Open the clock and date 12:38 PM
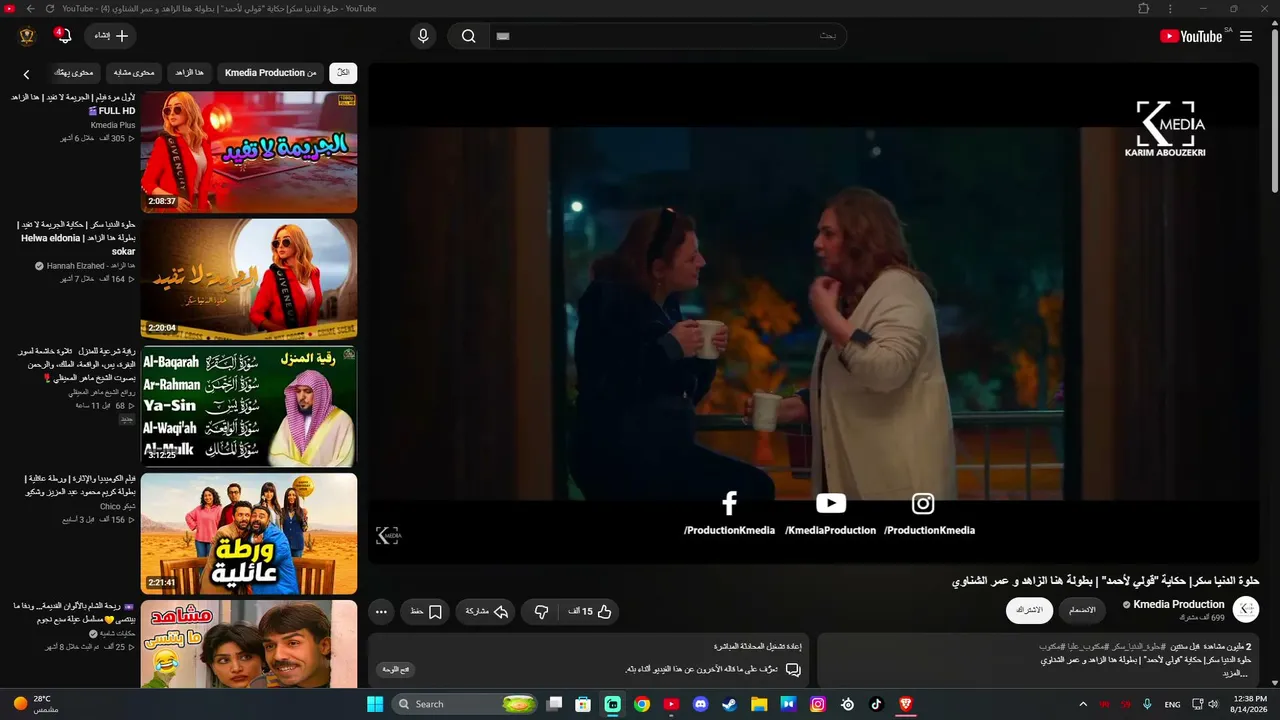Viewport: 1280px width, 720px height. pyautogui.click(x=1250, y=704)
